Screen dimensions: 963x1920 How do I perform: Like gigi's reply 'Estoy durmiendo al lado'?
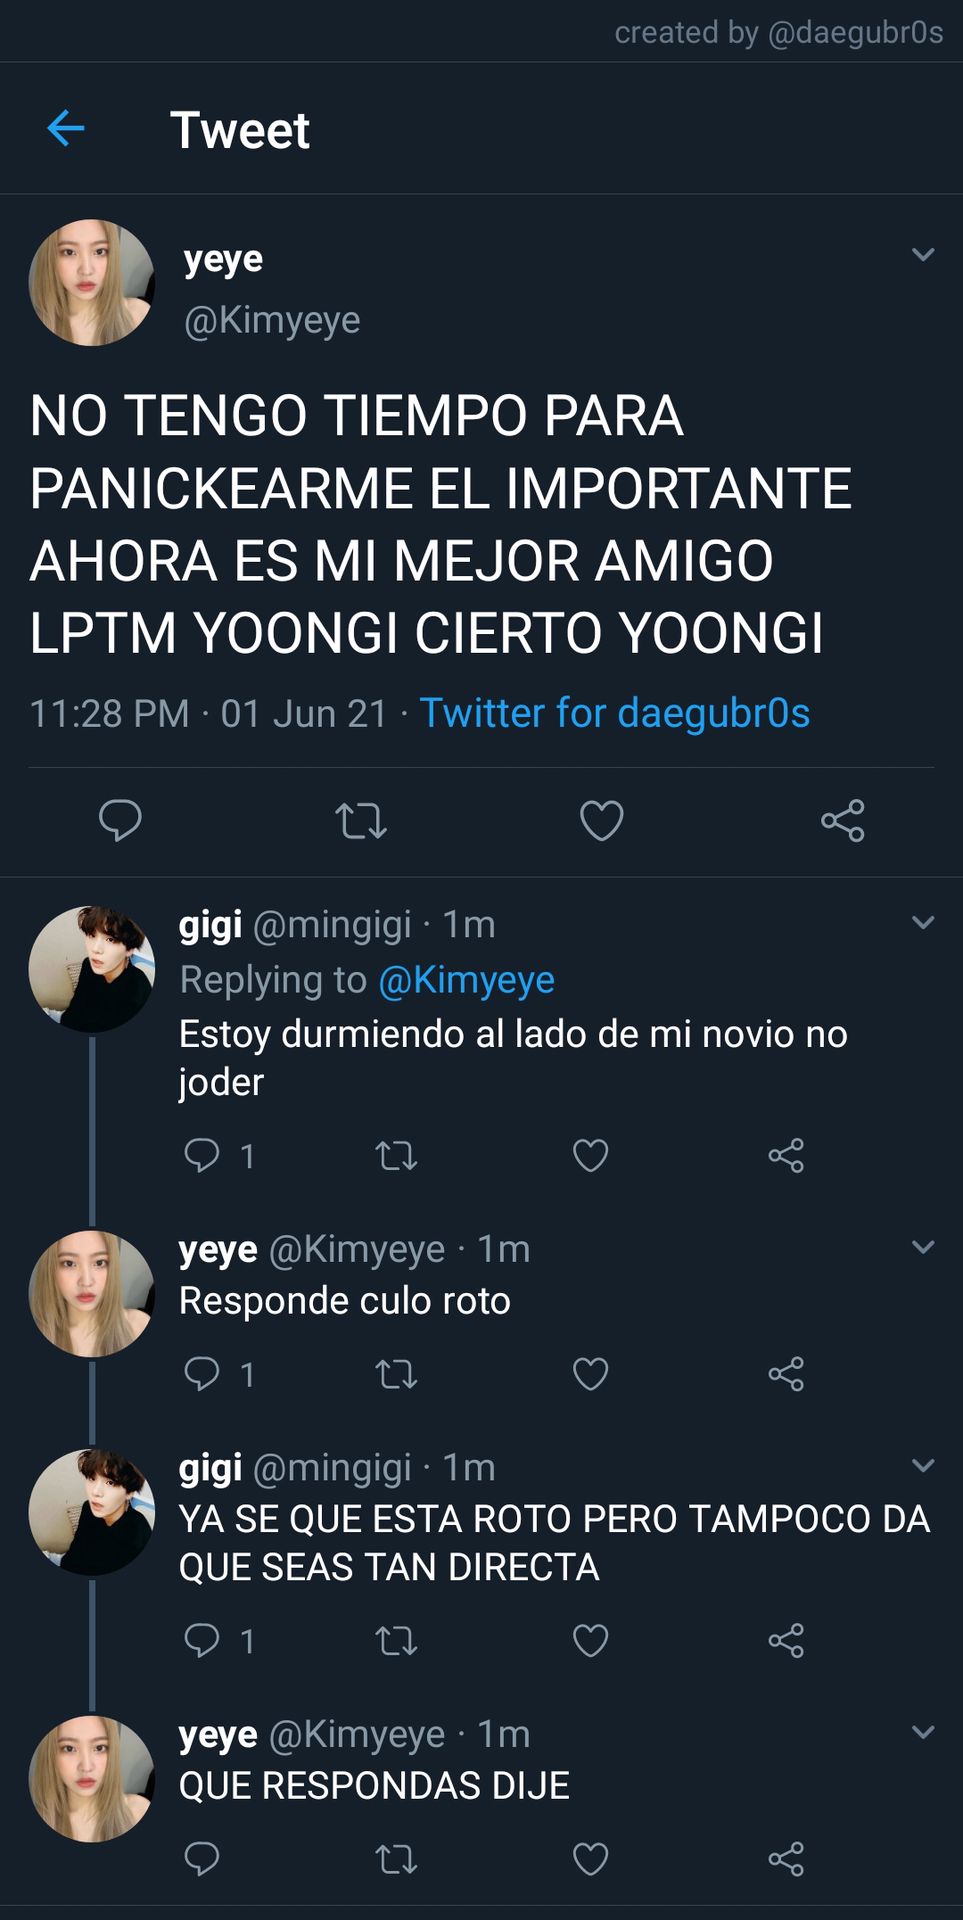tap(590, 1155)
